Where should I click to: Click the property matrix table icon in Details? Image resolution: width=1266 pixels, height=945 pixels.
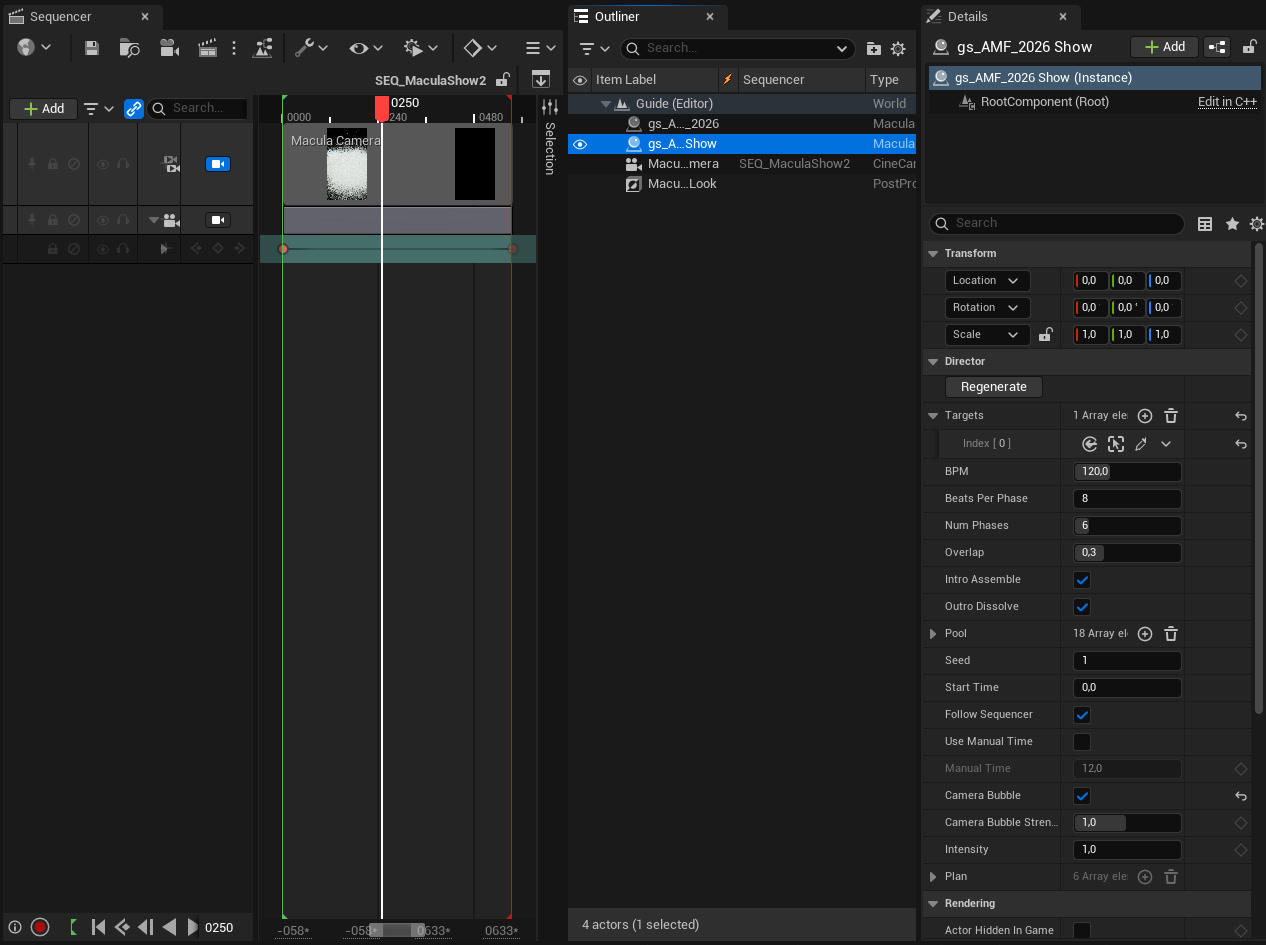tap(1205, 224)
